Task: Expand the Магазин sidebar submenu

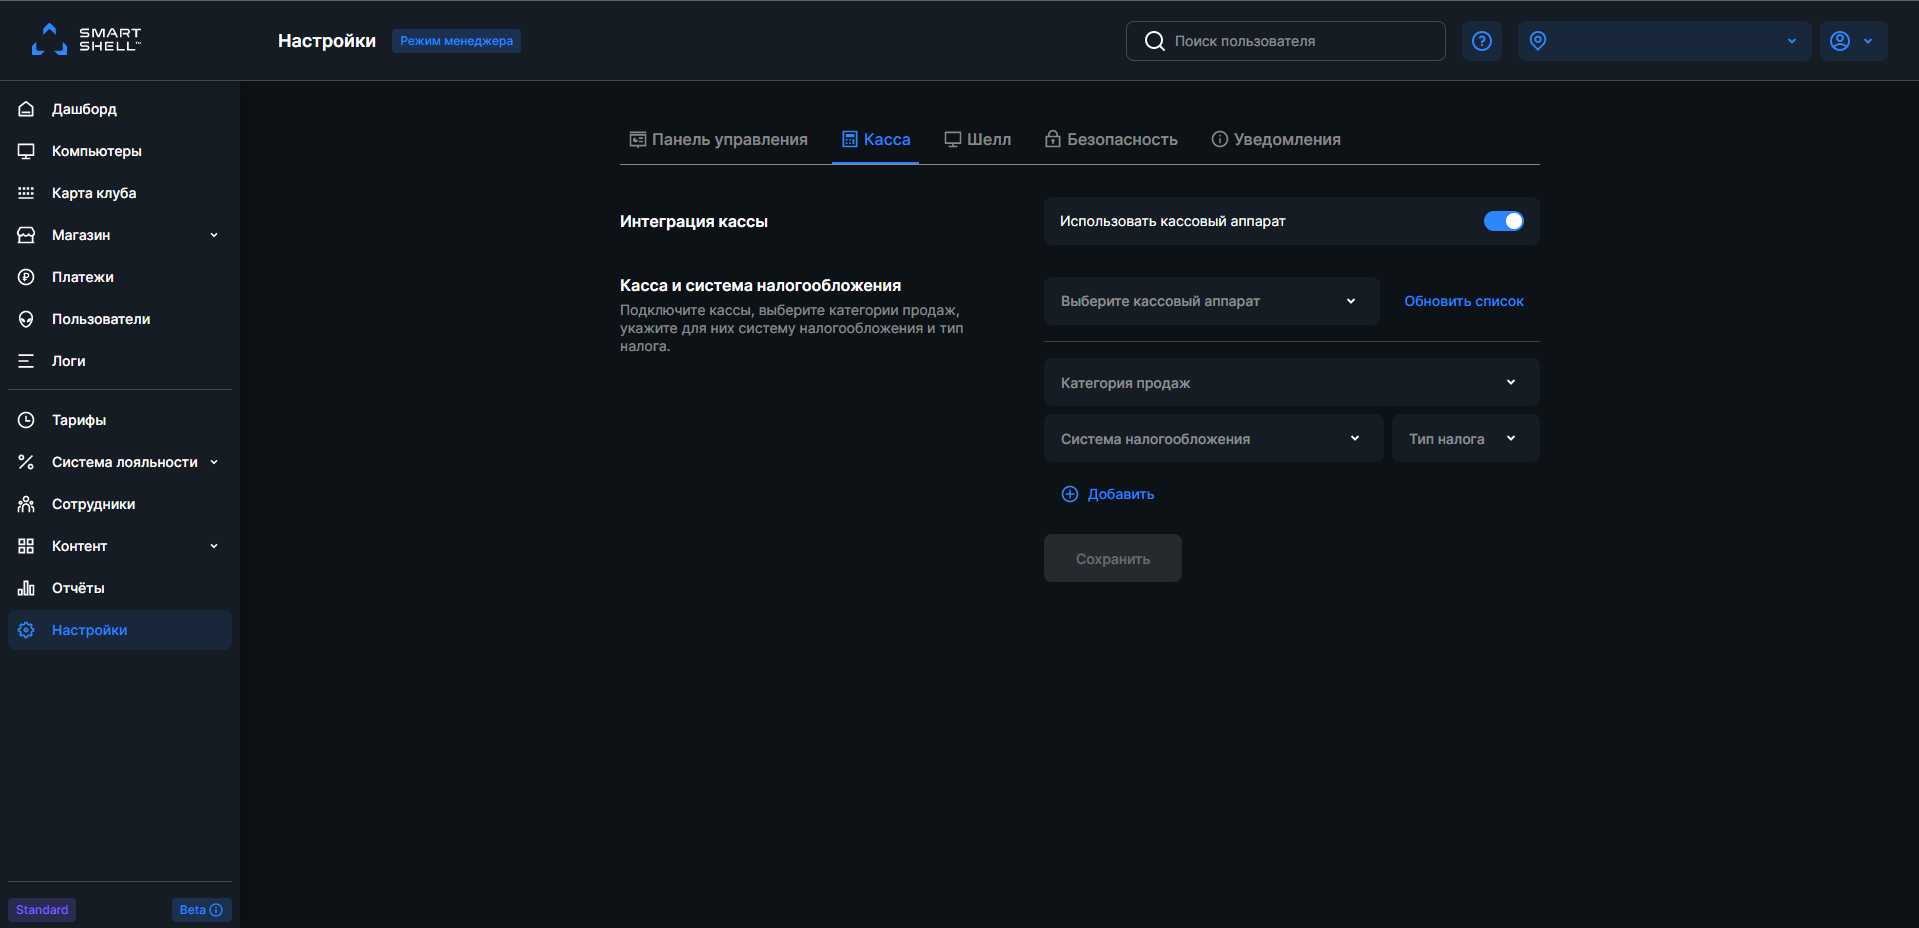Action: (213, 235)
